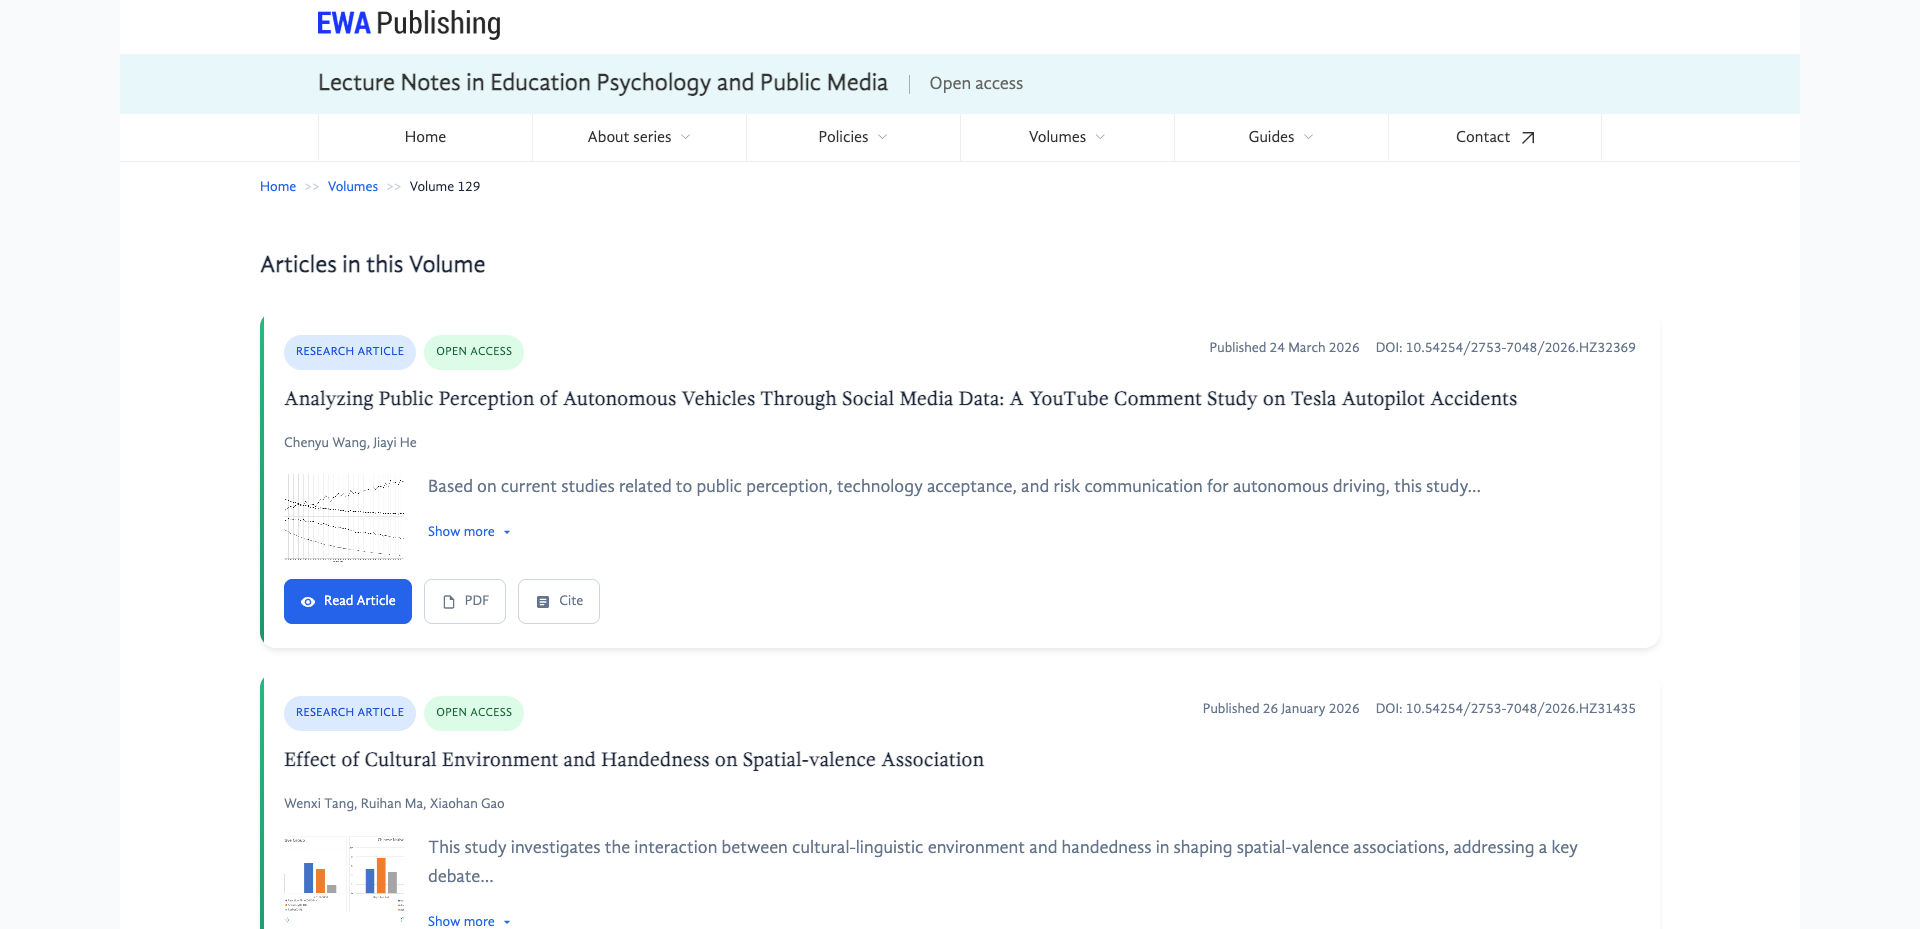
Task: Click the Open access label in header
Action: 976,84
